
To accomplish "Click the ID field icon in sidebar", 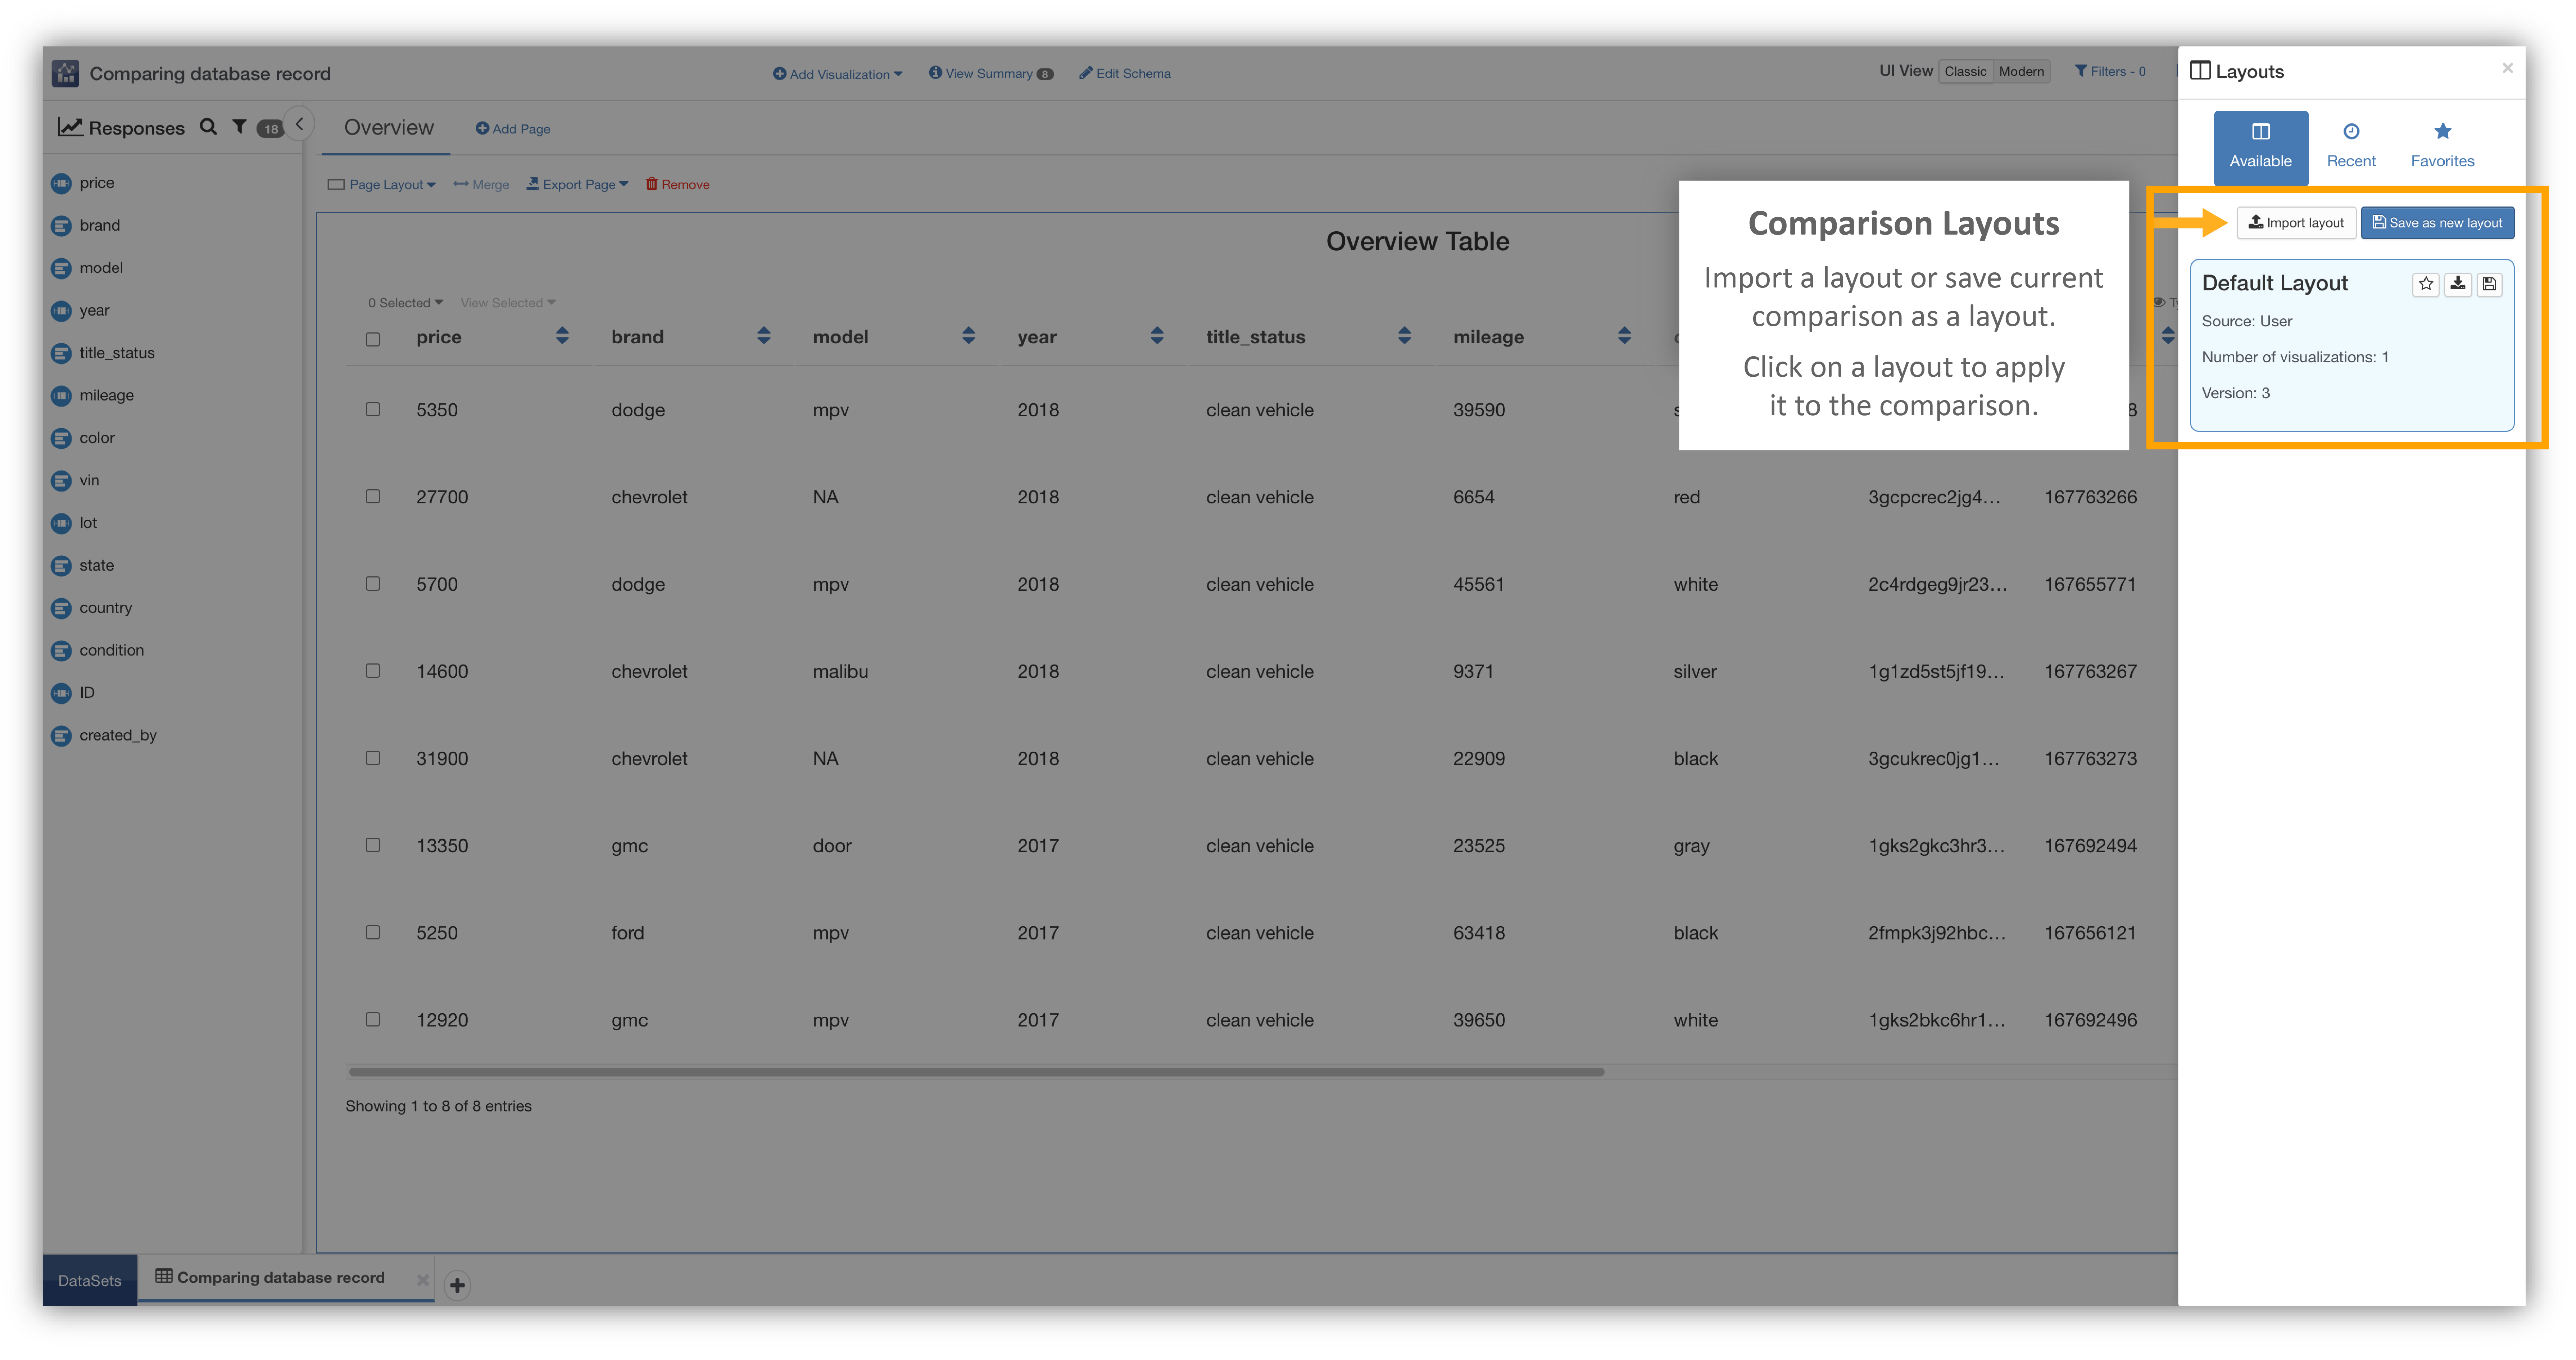I will [62, 693].
